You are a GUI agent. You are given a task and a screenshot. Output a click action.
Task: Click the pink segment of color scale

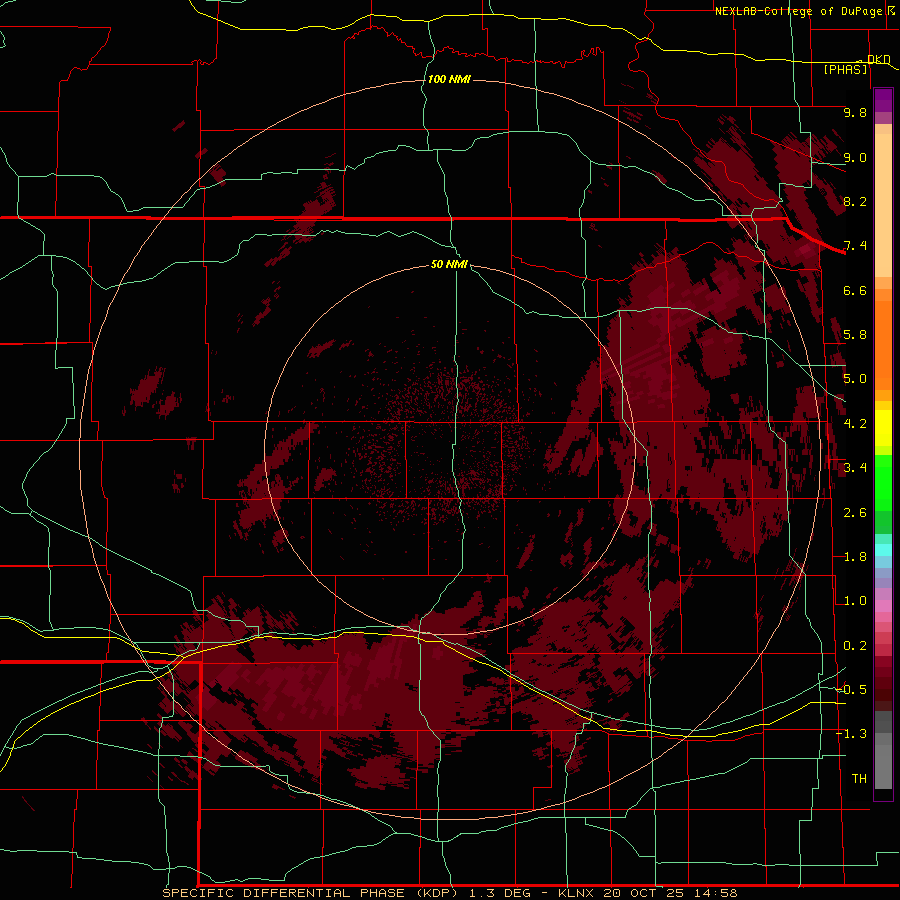pos(883,606)
